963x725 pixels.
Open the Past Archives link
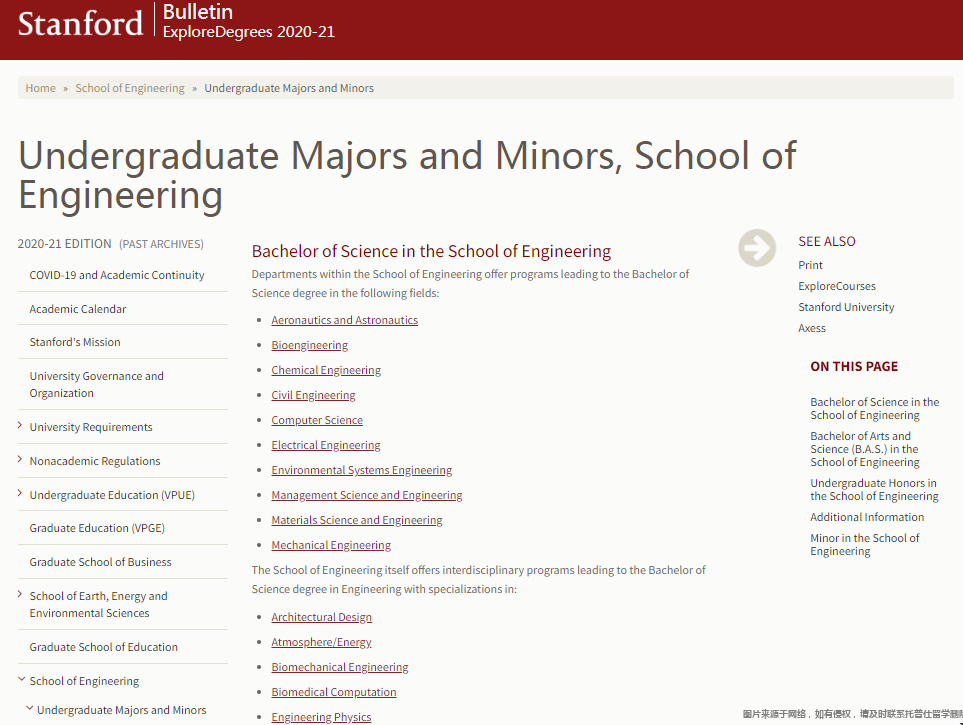tap(161, 244)
